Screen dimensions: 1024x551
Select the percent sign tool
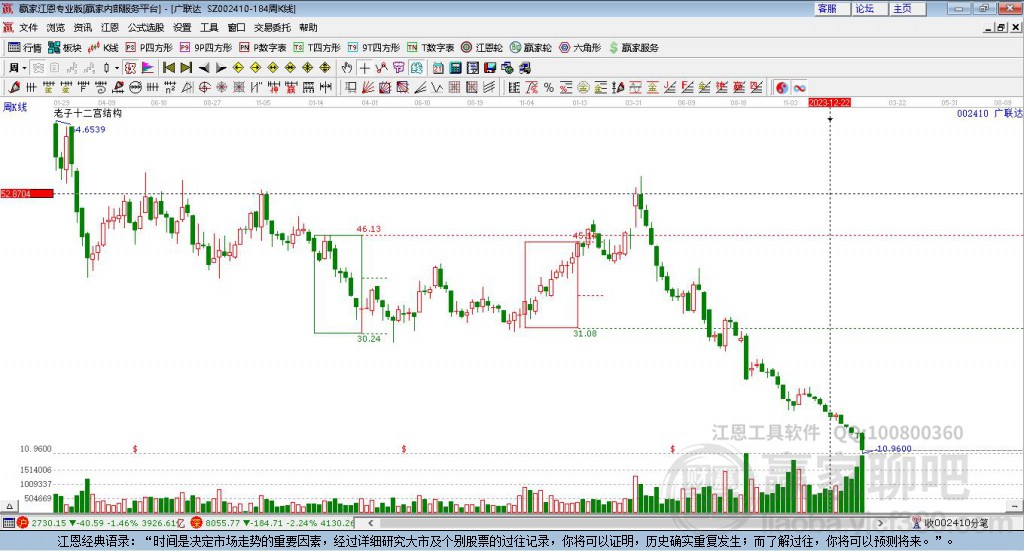(x=549, y=87)
